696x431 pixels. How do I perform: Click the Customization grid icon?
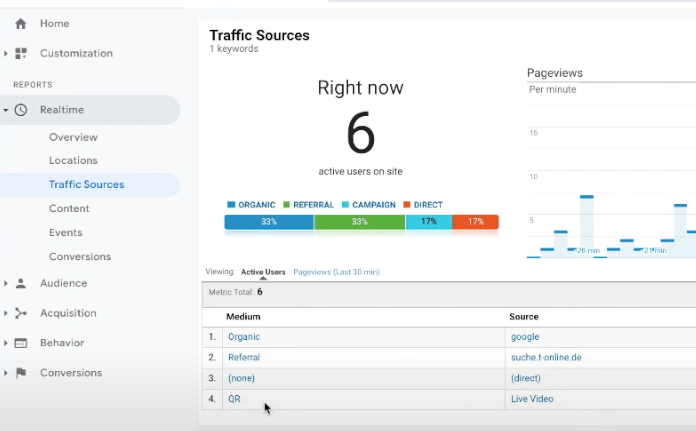click(x=21, y=53)
